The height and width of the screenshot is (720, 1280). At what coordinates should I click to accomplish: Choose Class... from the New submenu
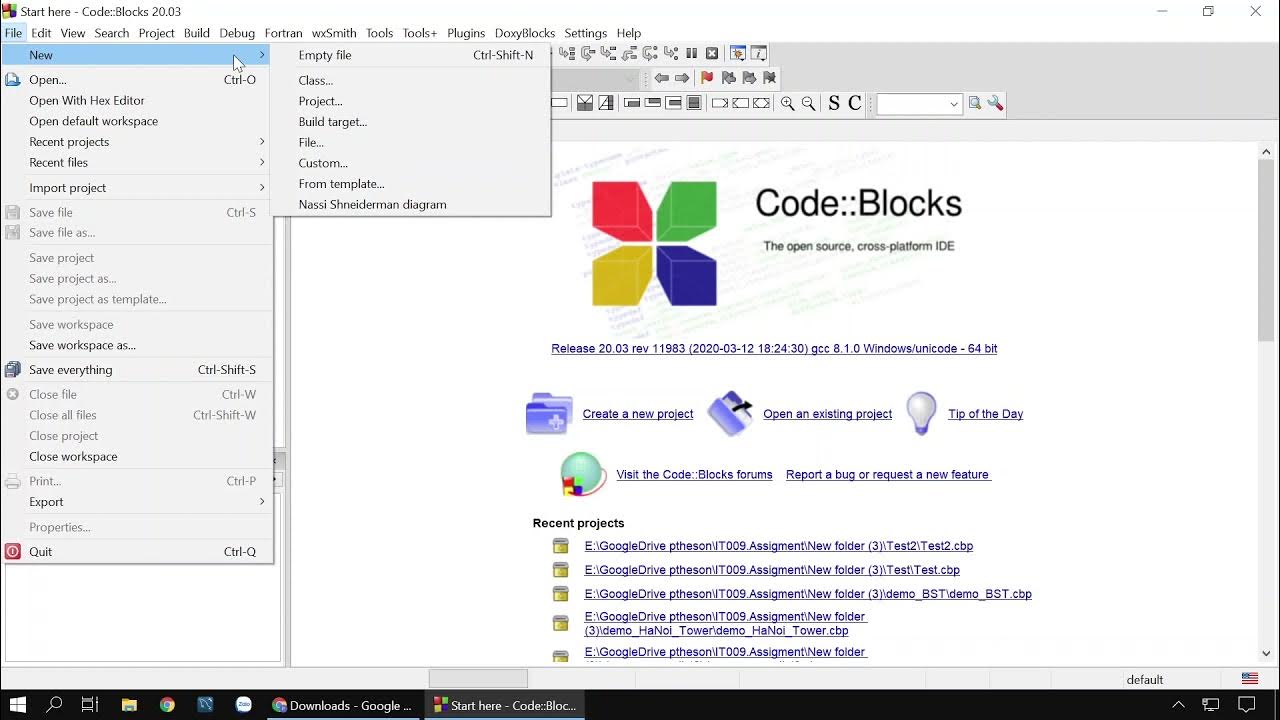[412, 80]
